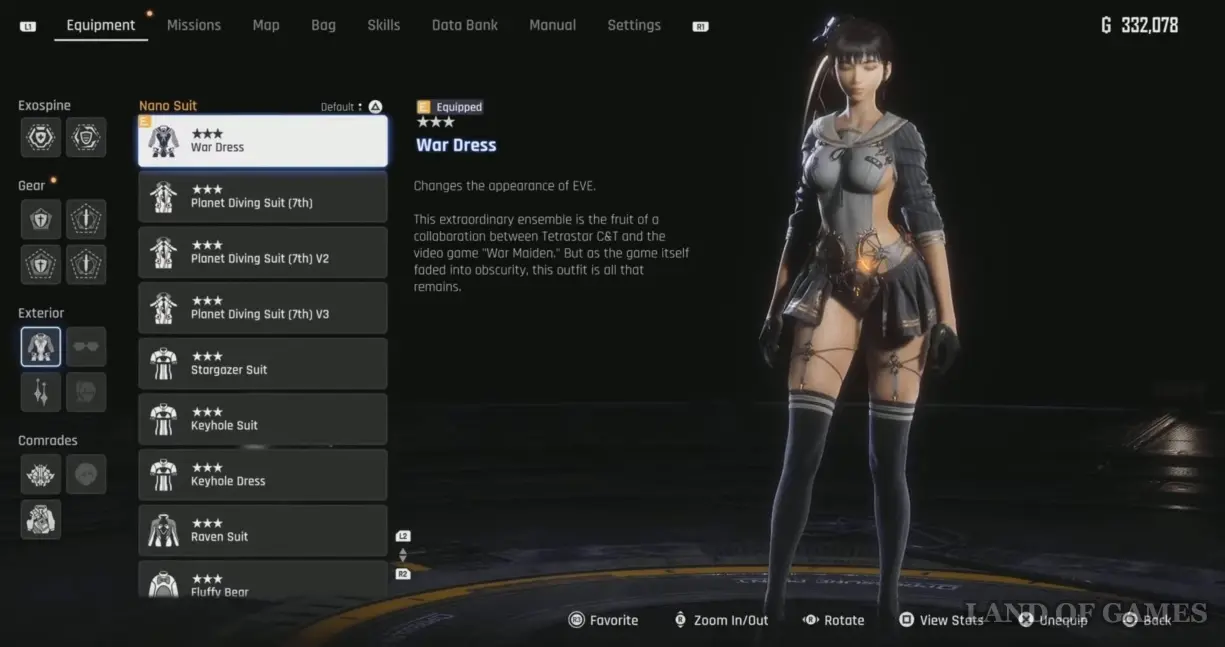Go to the Bag tab
The width and height of the screenshot is (1225, 647).
pos(323,25)
